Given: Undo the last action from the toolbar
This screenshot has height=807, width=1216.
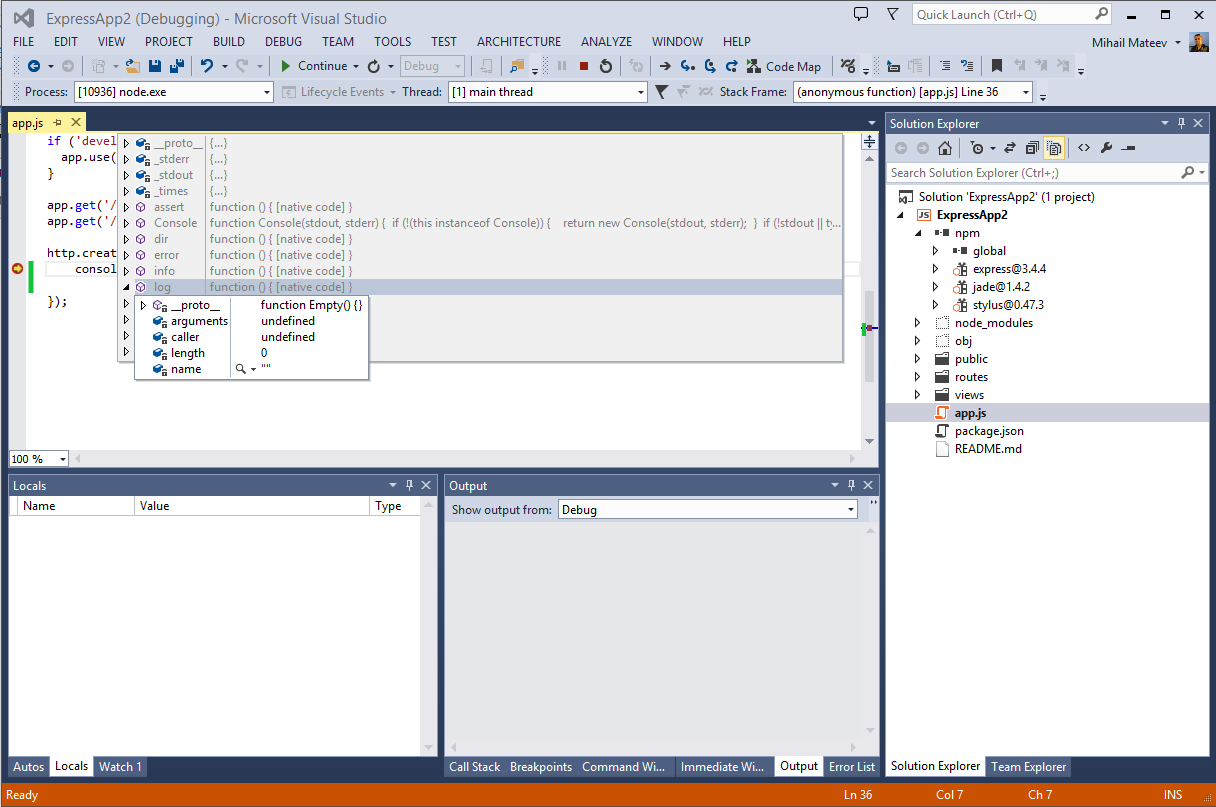Looking at the screenshot, I should [206, 66].
